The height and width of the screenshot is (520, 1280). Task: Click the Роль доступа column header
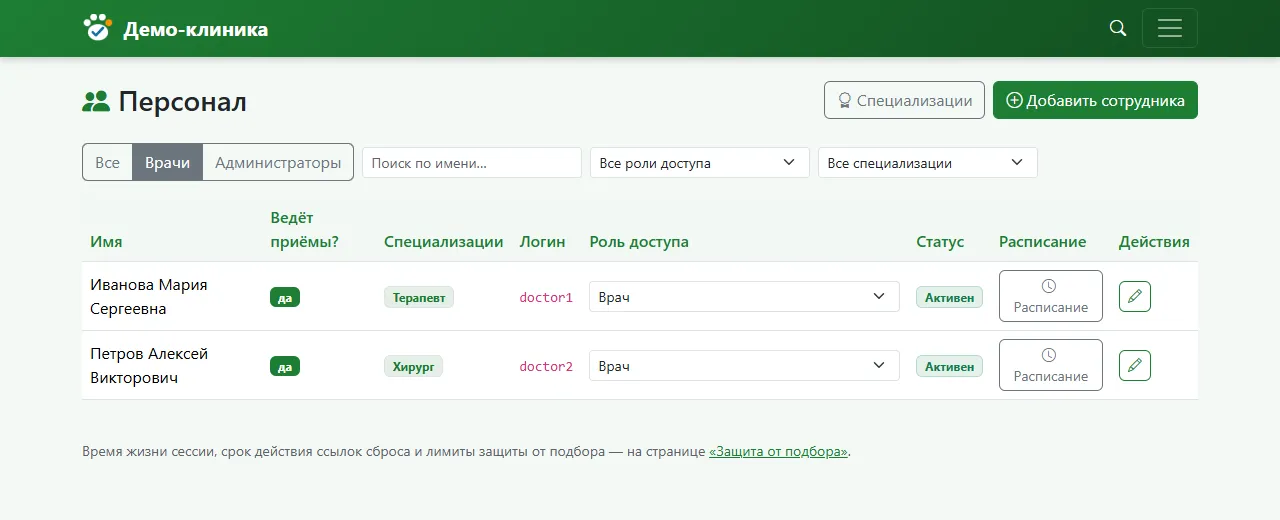pos(639,241)
